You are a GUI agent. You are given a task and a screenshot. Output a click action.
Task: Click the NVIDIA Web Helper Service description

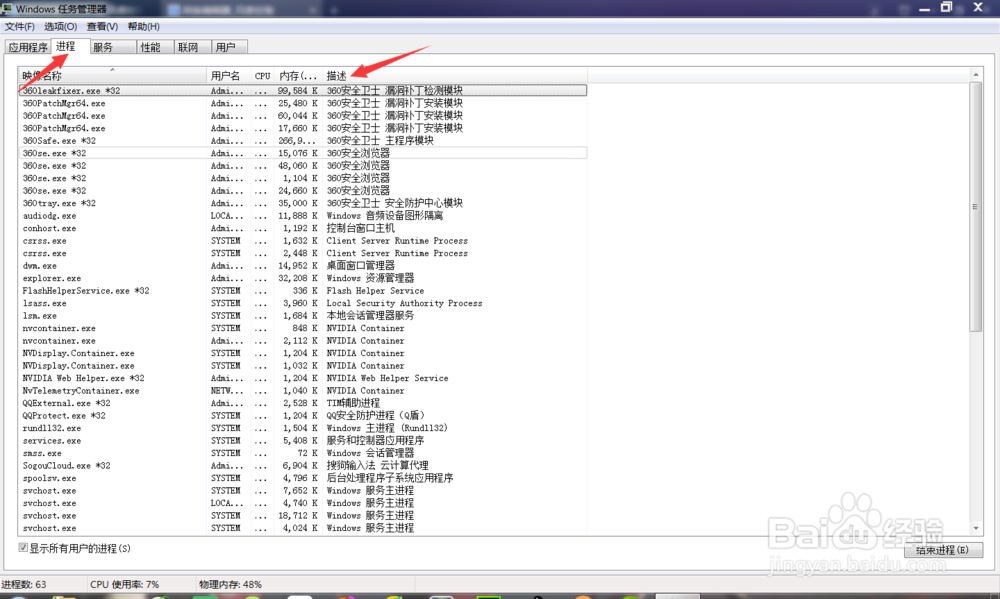(387, 378)
